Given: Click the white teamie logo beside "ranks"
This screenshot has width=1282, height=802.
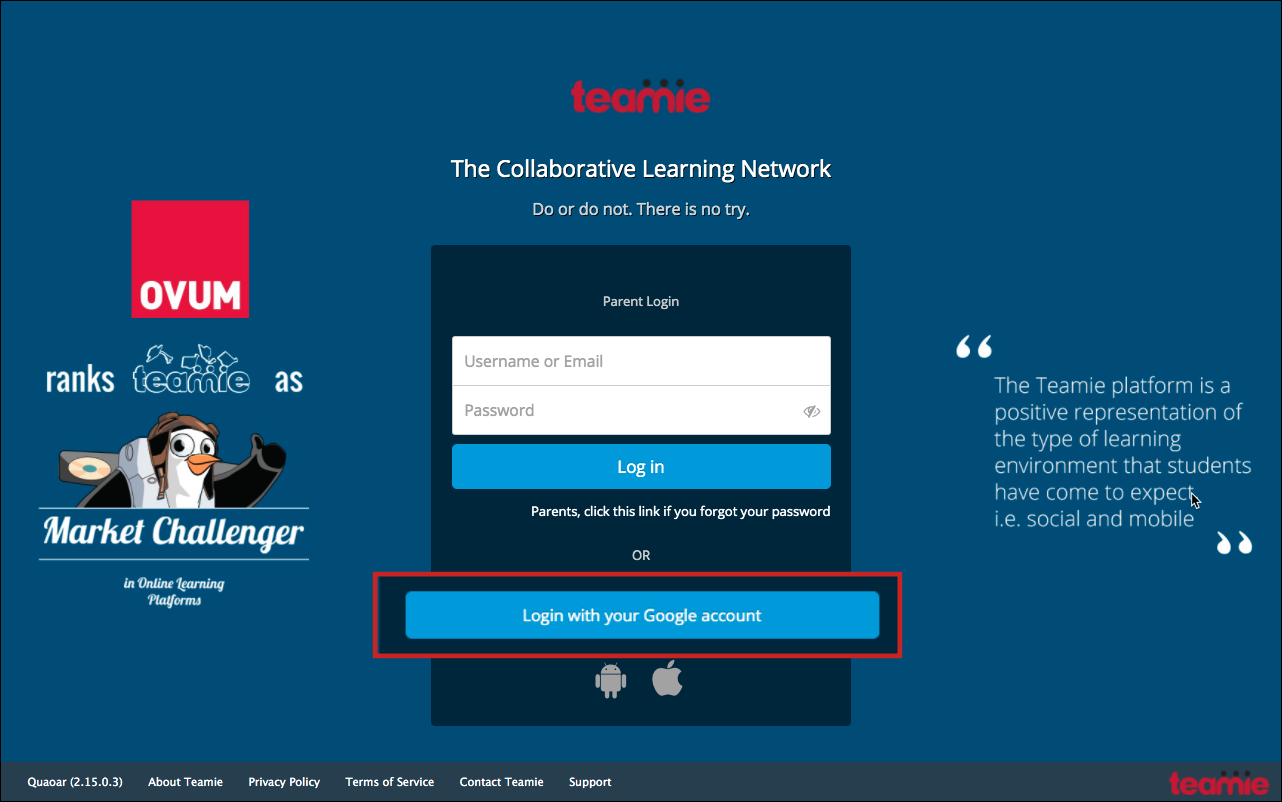Looking at the screenshot, I should click(x=192, y=371).
